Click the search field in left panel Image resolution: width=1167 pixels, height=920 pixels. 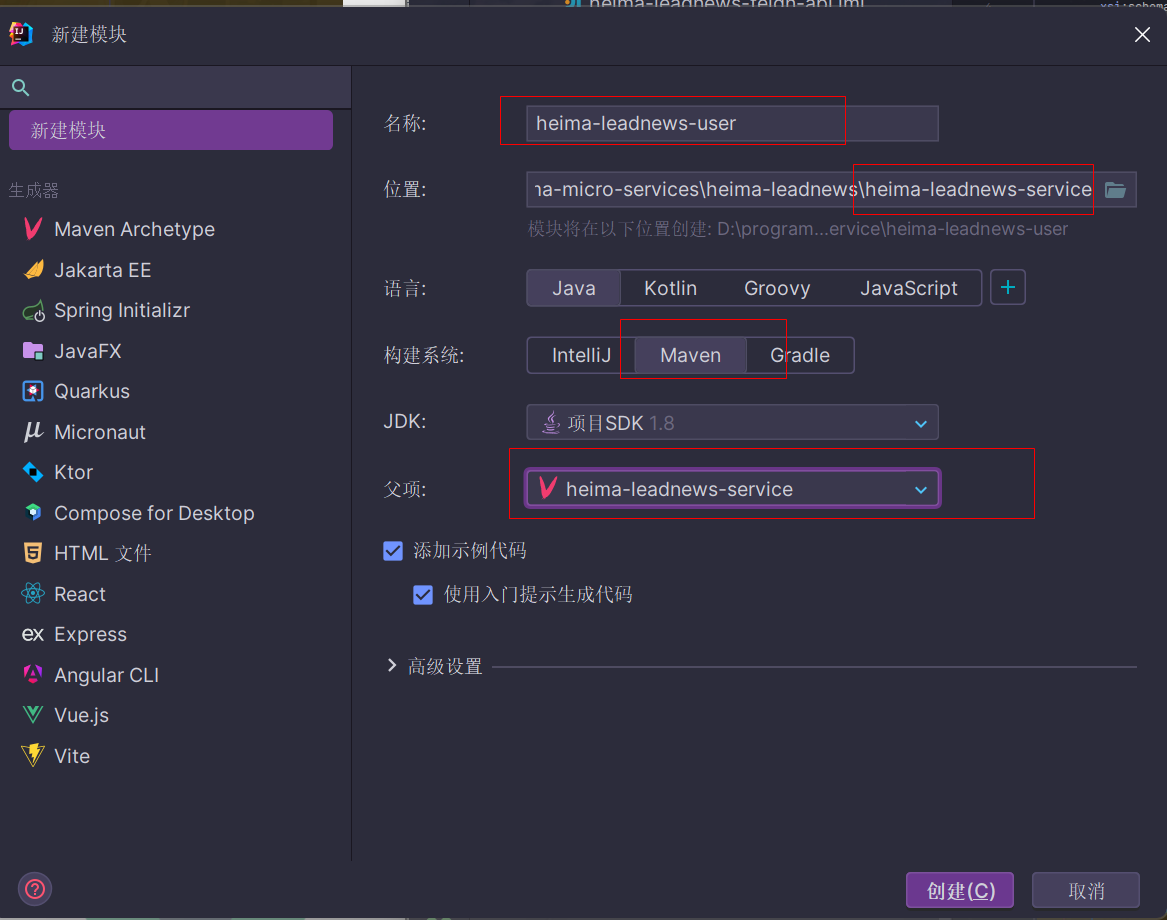tap(176, 88)
